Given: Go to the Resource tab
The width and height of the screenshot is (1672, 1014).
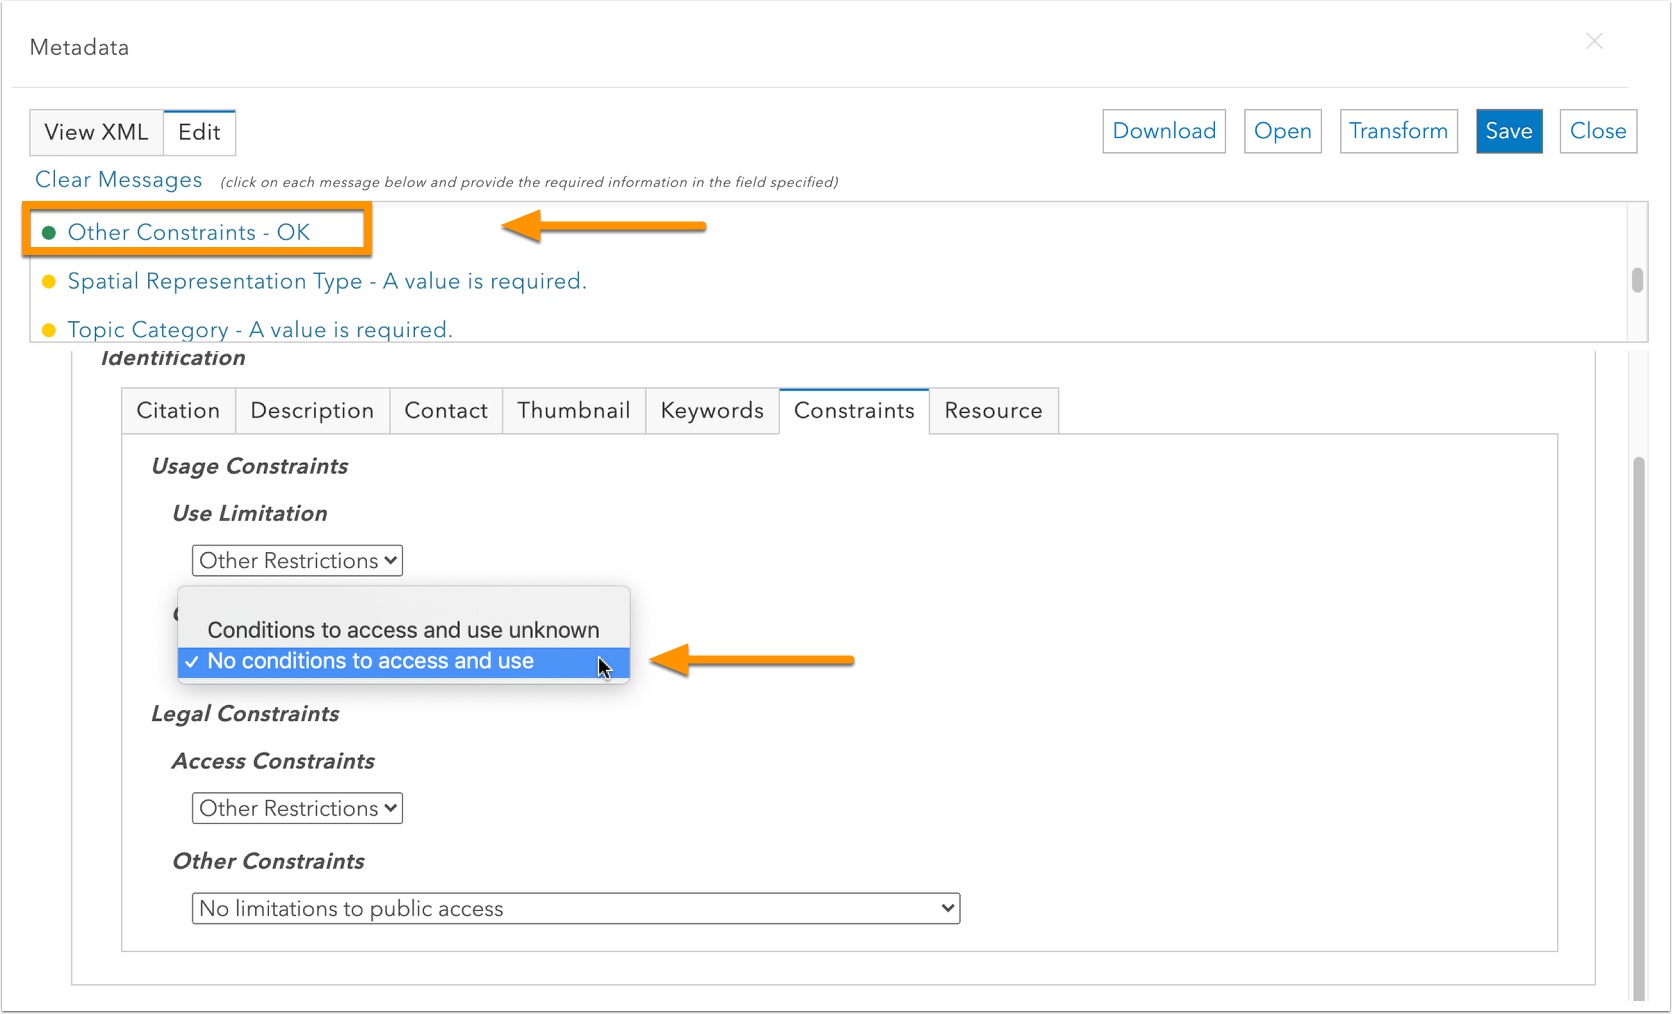Looking at the screenshot, I should (x=993, y=411).
